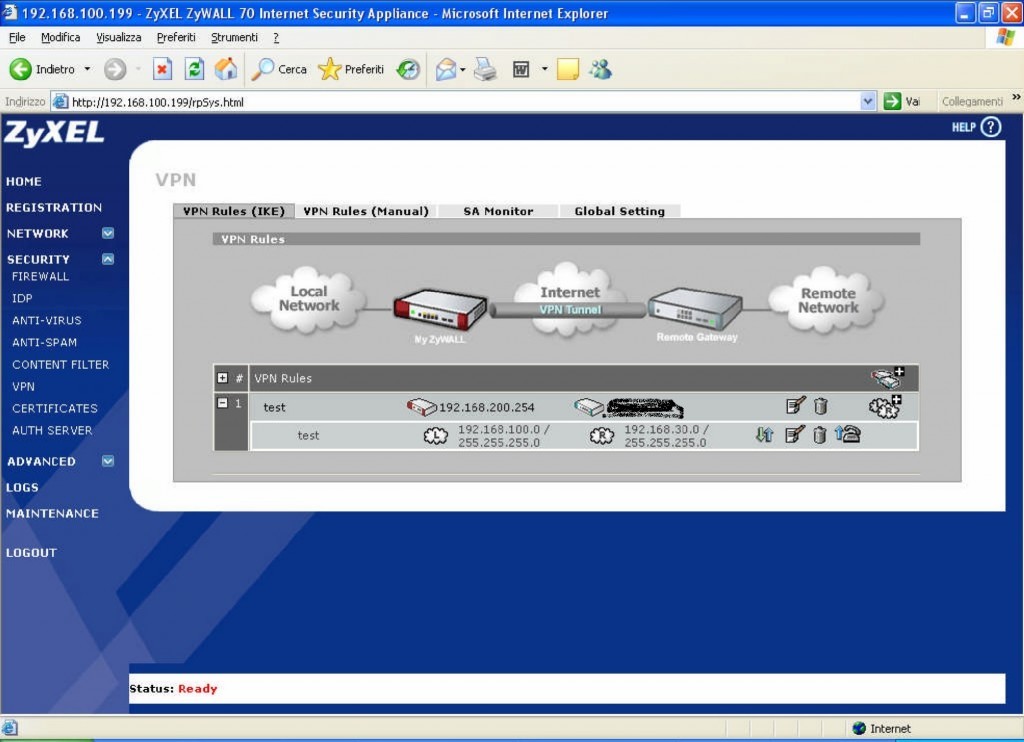Click the Edit with Word toolbar icon
Screen dimensions: 1024x742
[x=520, y=69]
